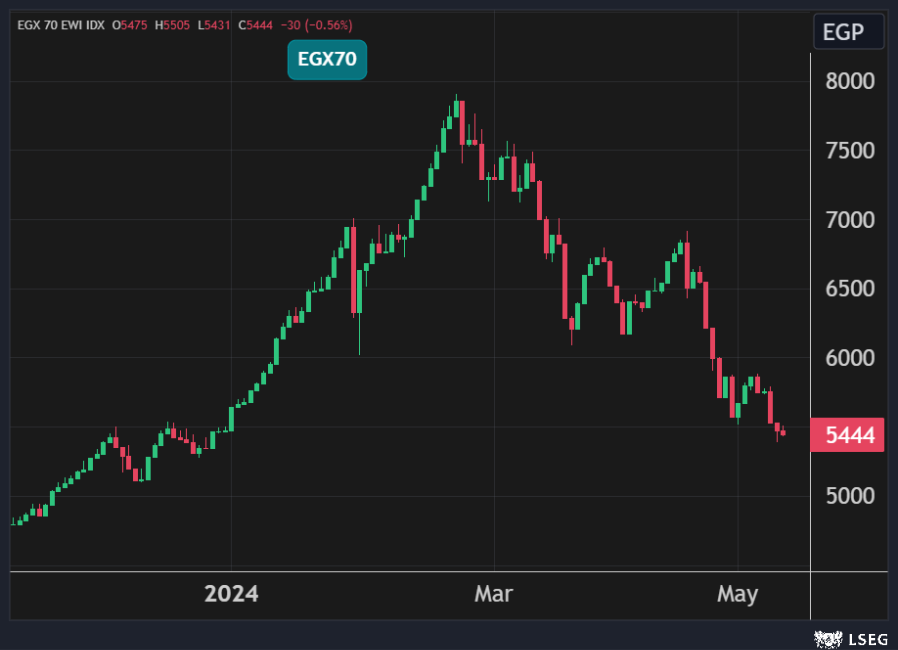This screenshot has width=898, height=650.
Task: Click the high value H5505 in header
Action: (x=173, y=24)
